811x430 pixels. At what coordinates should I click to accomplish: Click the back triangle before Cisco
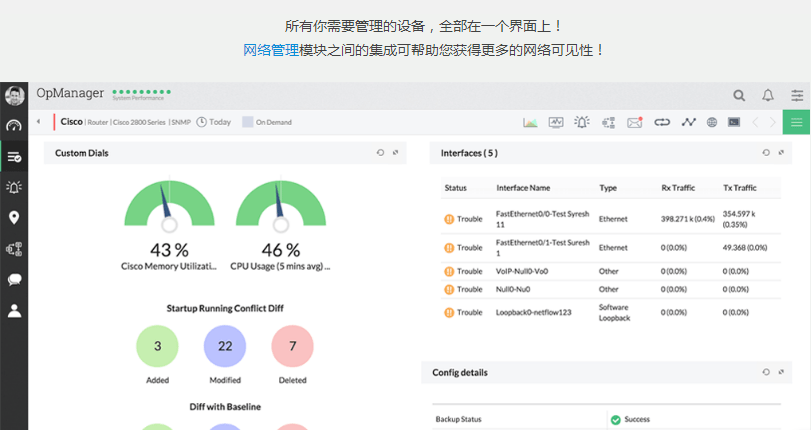click(38, 122)
